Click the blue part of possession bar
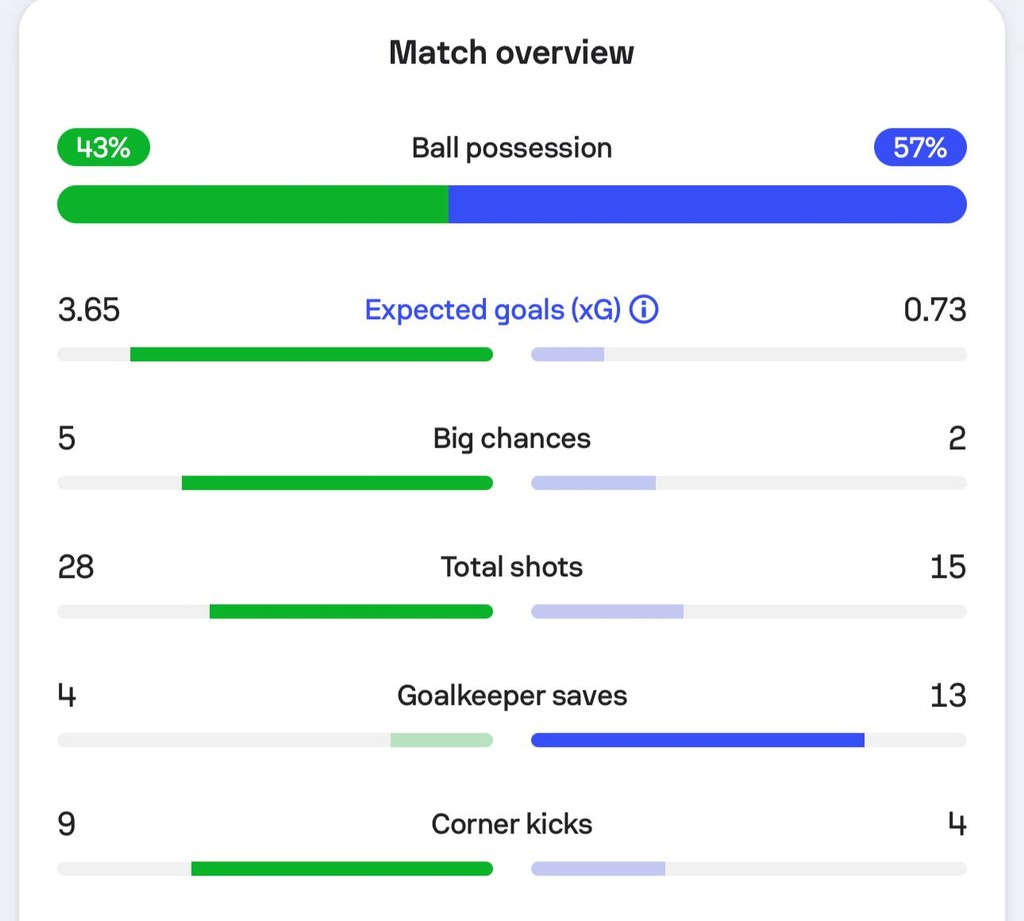 (x=707, y=204)
